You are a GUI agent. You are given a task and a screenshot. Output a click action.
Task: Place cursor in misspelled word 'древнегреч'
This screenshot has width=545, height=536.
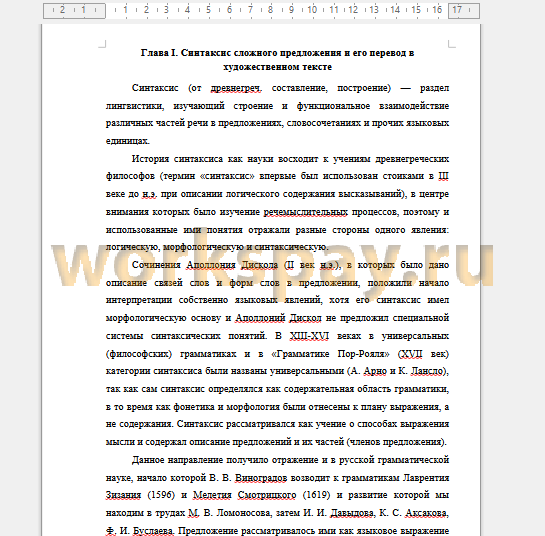coord(236,88)
